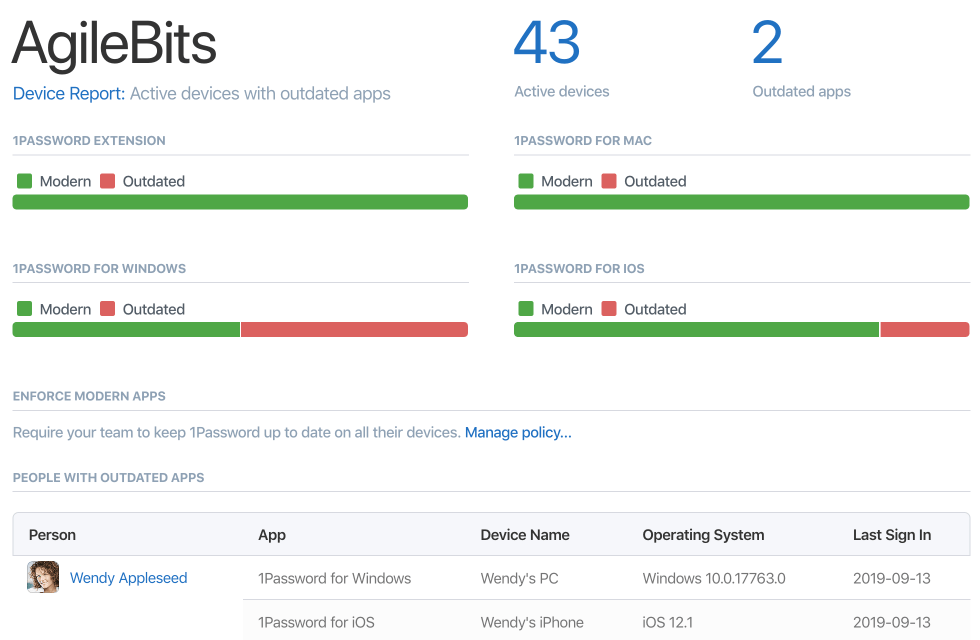
Task: Select the 1Password for iOS table cell
Action: (x=316, y=622)
